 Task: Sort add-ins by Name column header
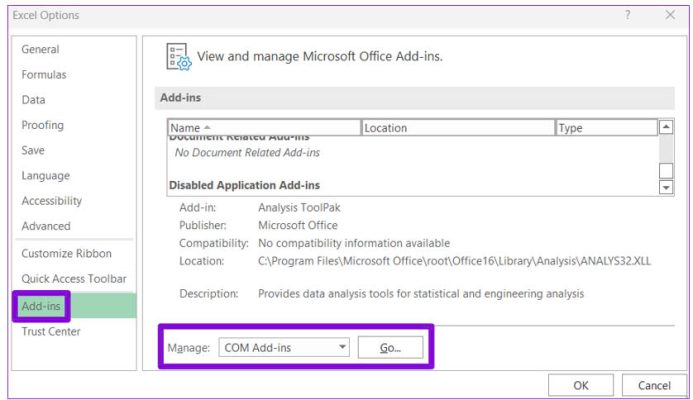pos(264,128)
